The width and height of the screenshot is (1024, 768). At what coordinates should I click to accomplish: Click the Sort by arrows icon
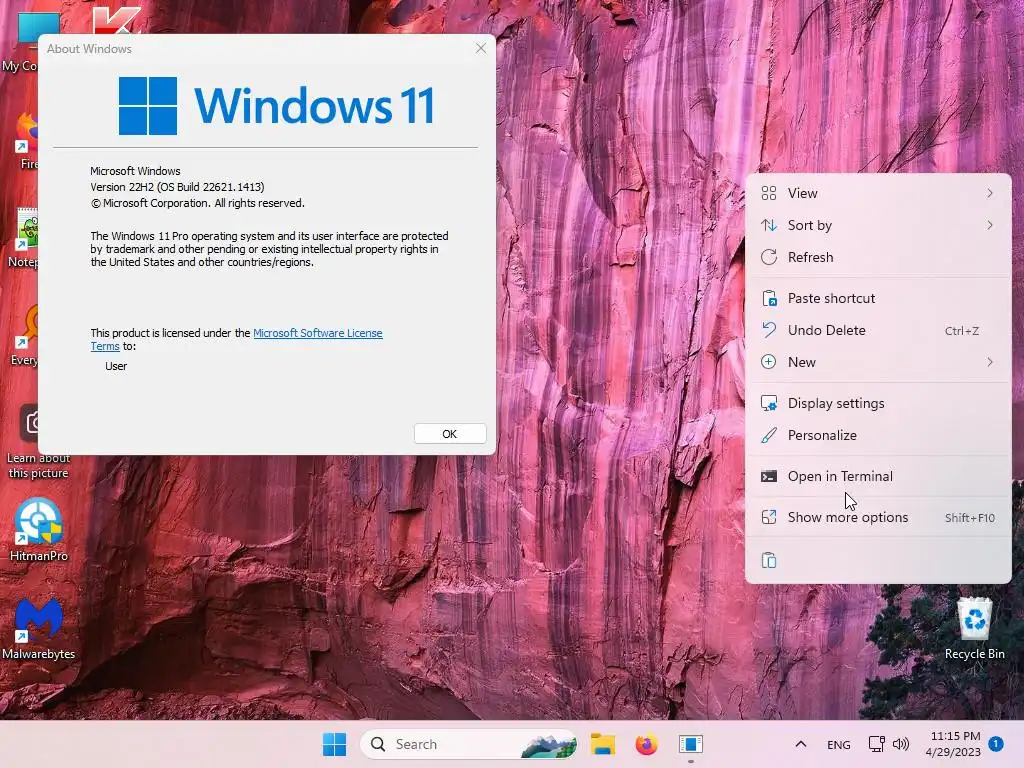pos(769,225)
